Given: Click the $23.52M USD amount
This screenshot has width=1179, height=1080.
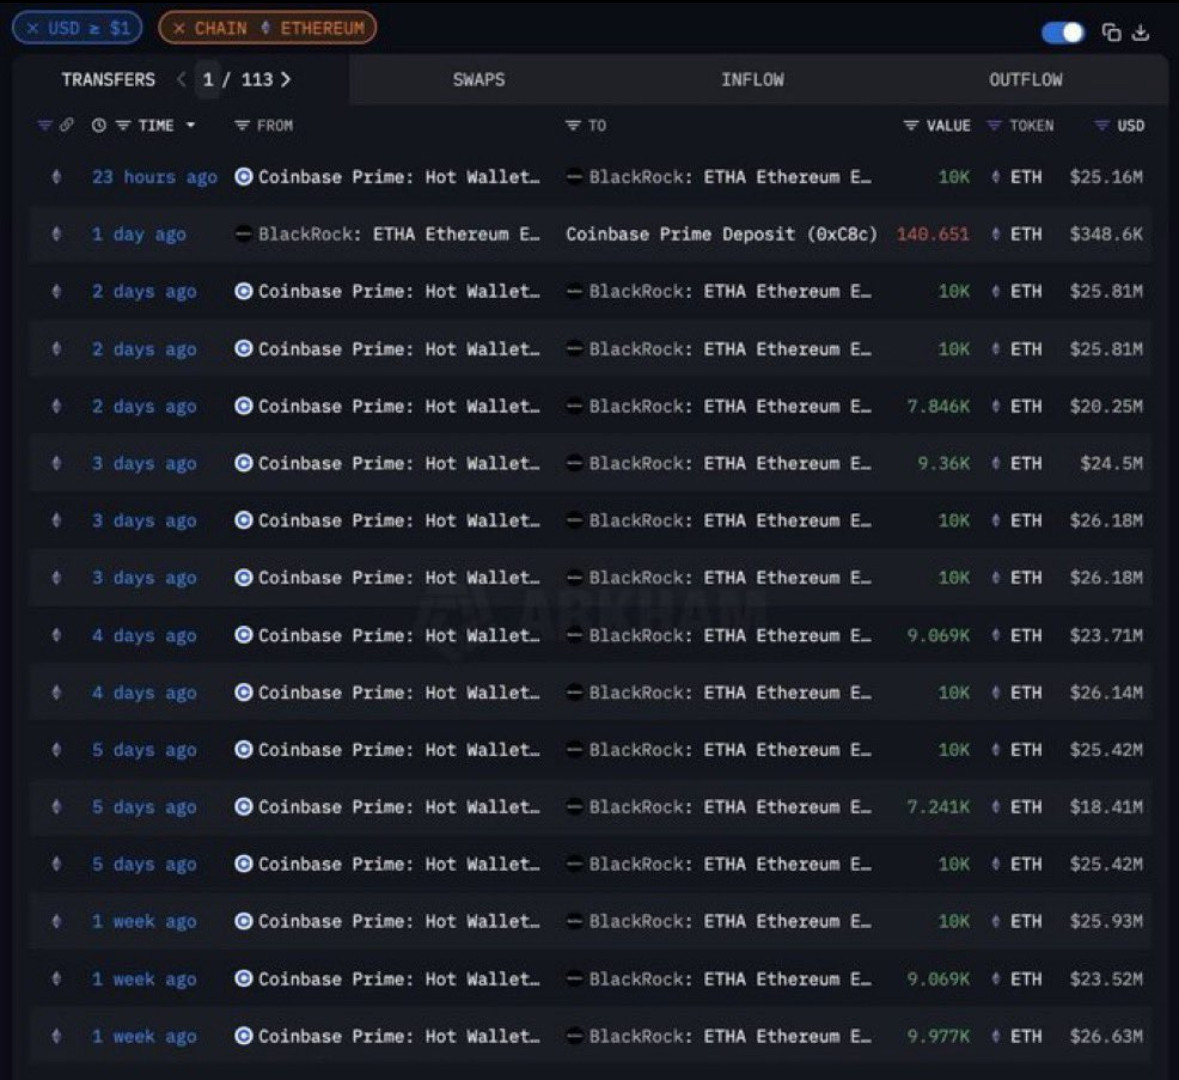Looking at the screenshot, I should (1105, 978).
